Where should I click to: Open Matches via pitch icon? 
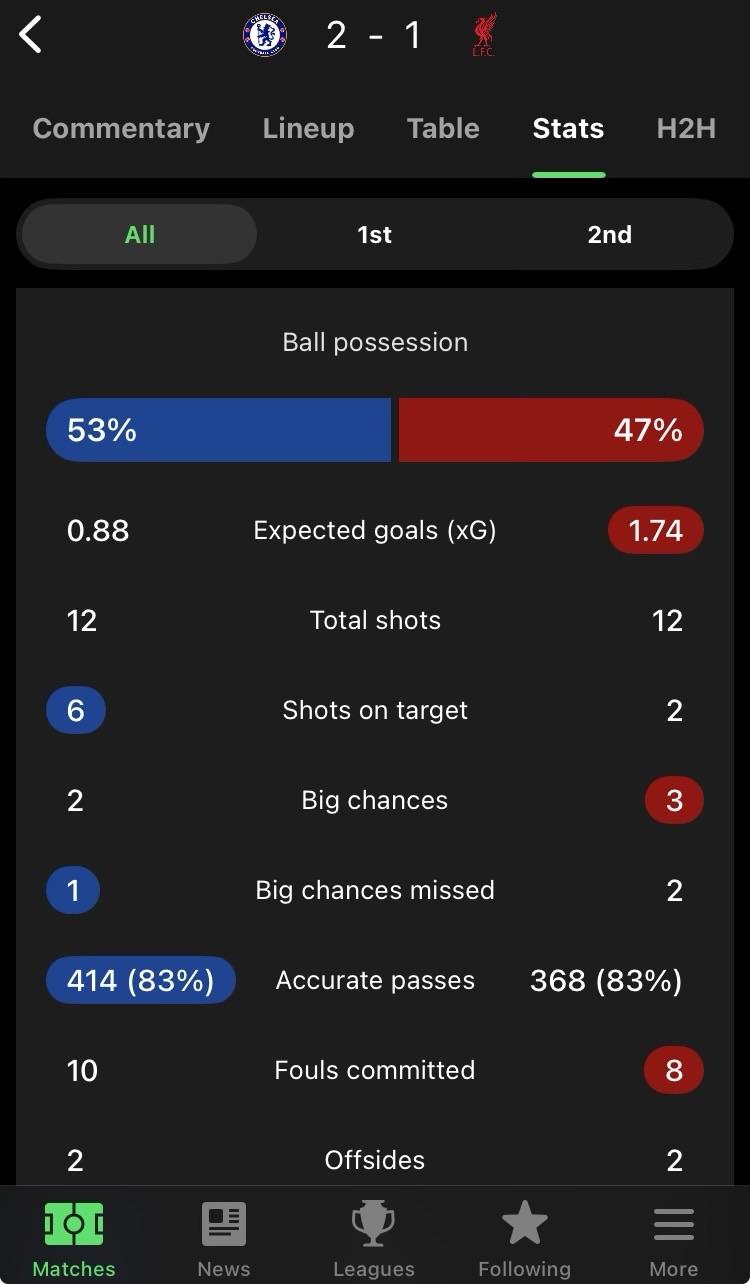coord(74,1224)
